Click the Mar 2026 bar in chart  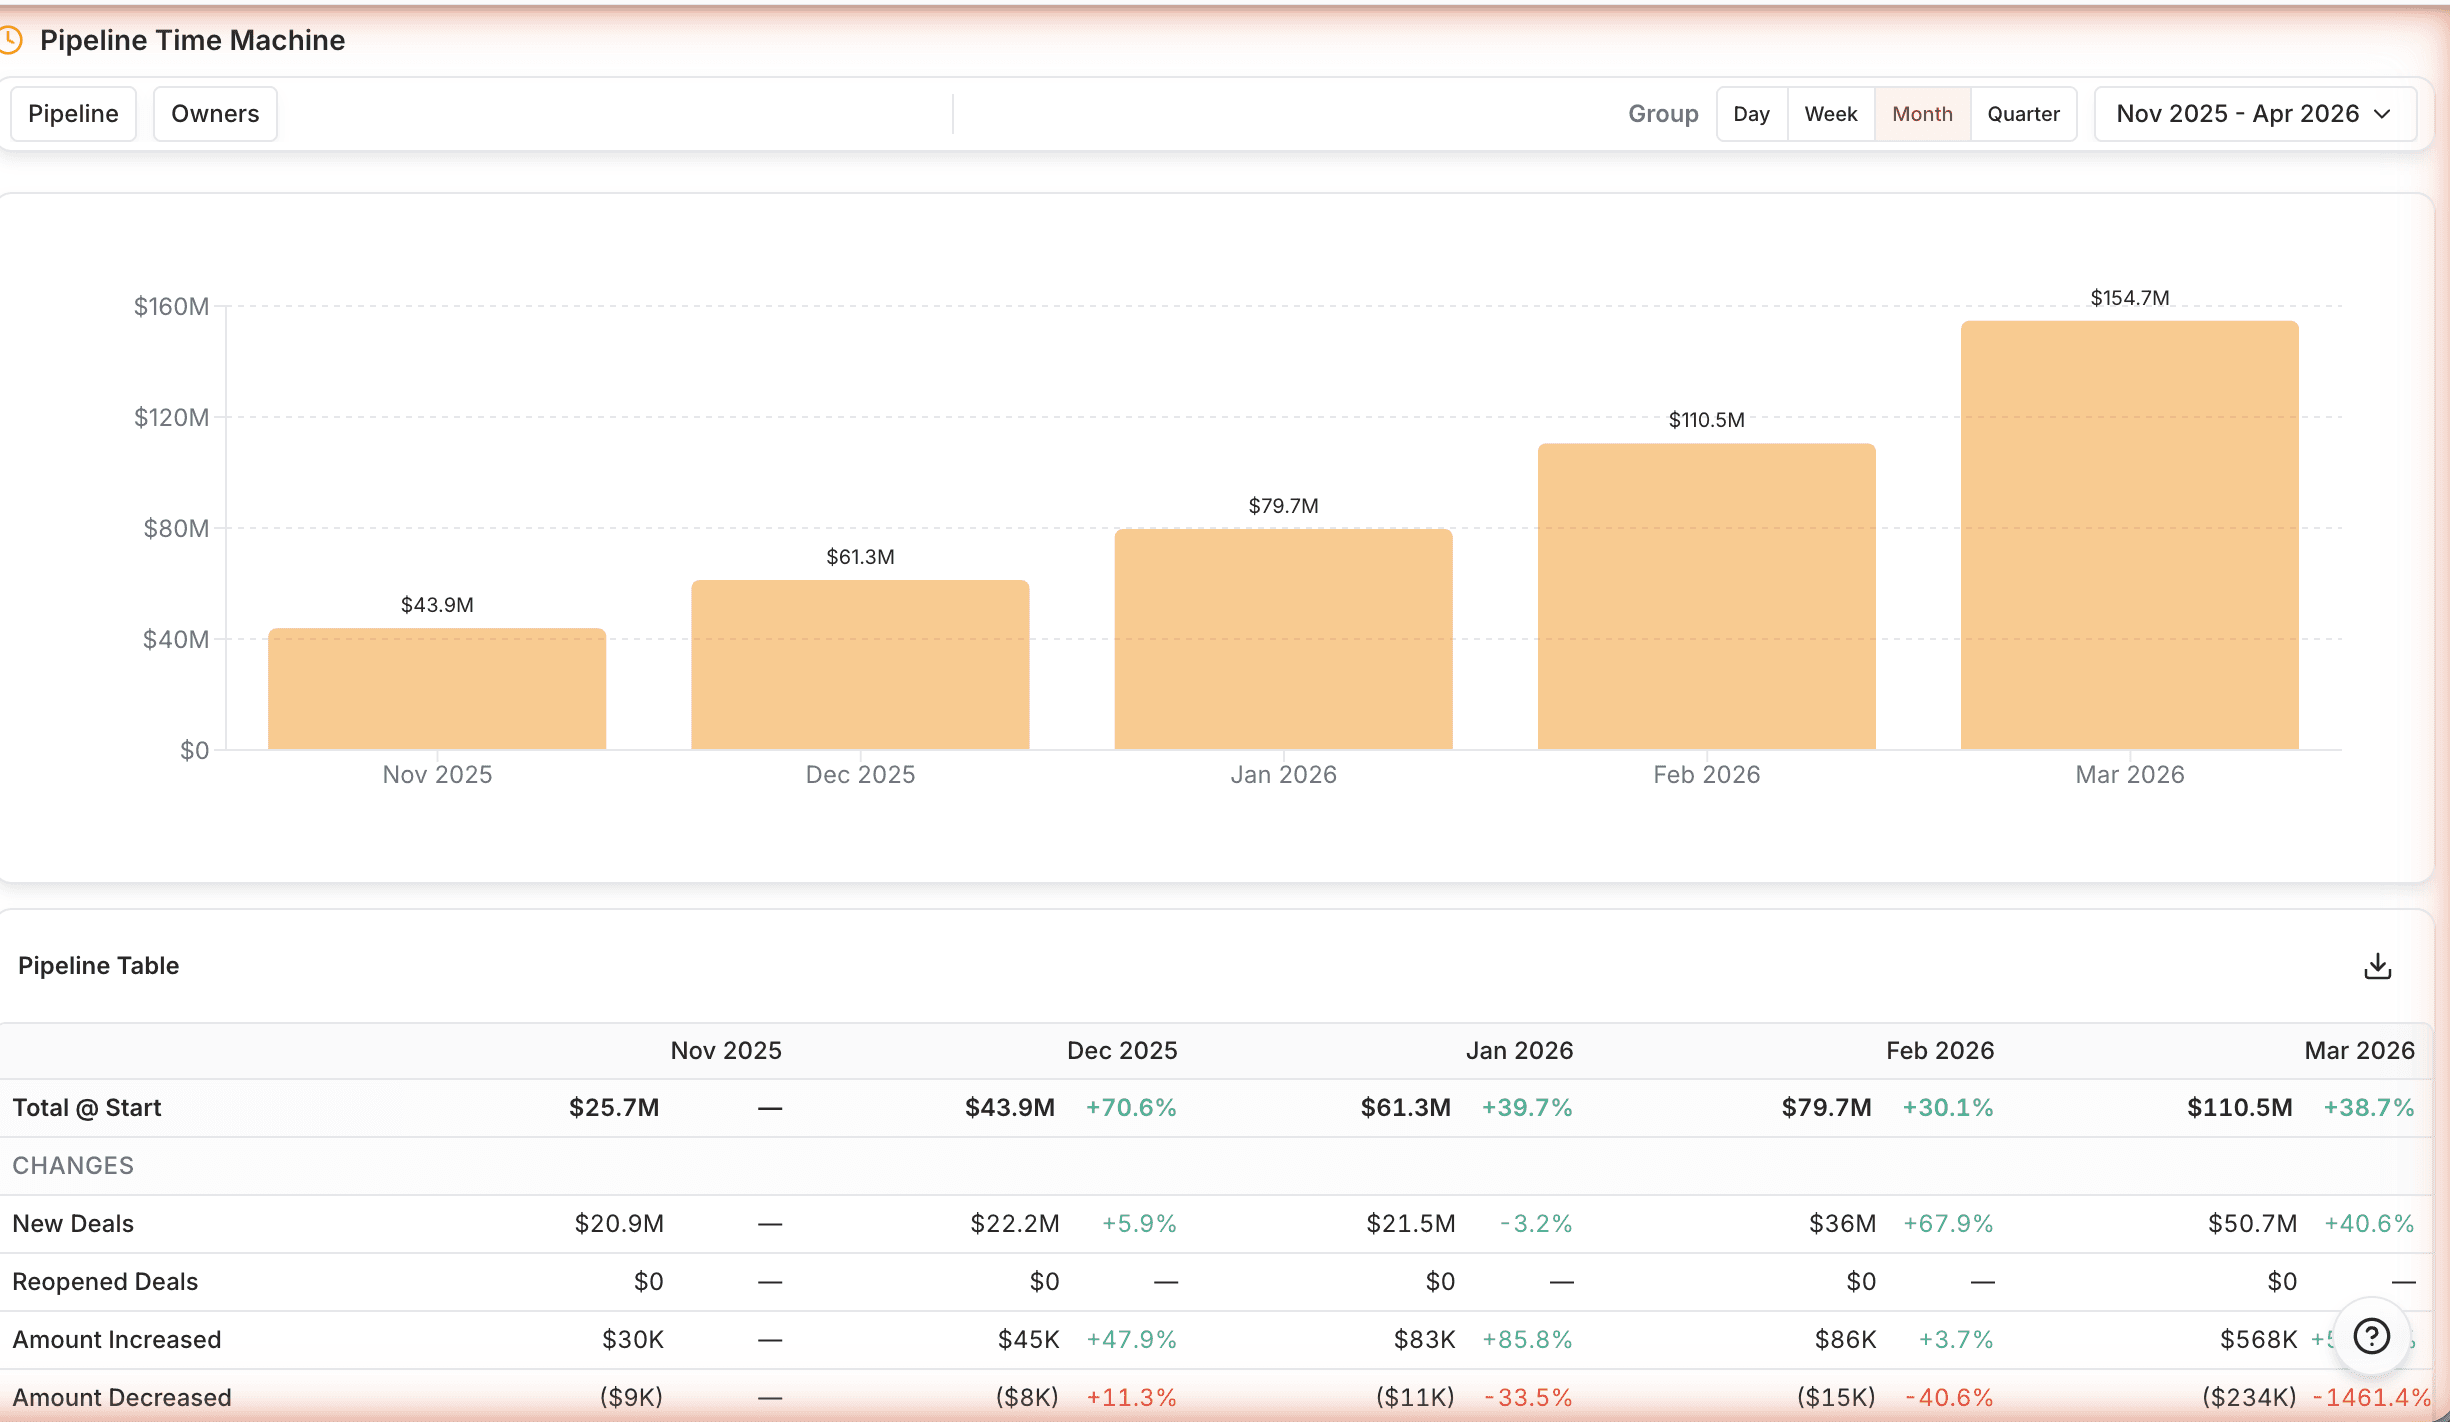tap(2129, 535)
